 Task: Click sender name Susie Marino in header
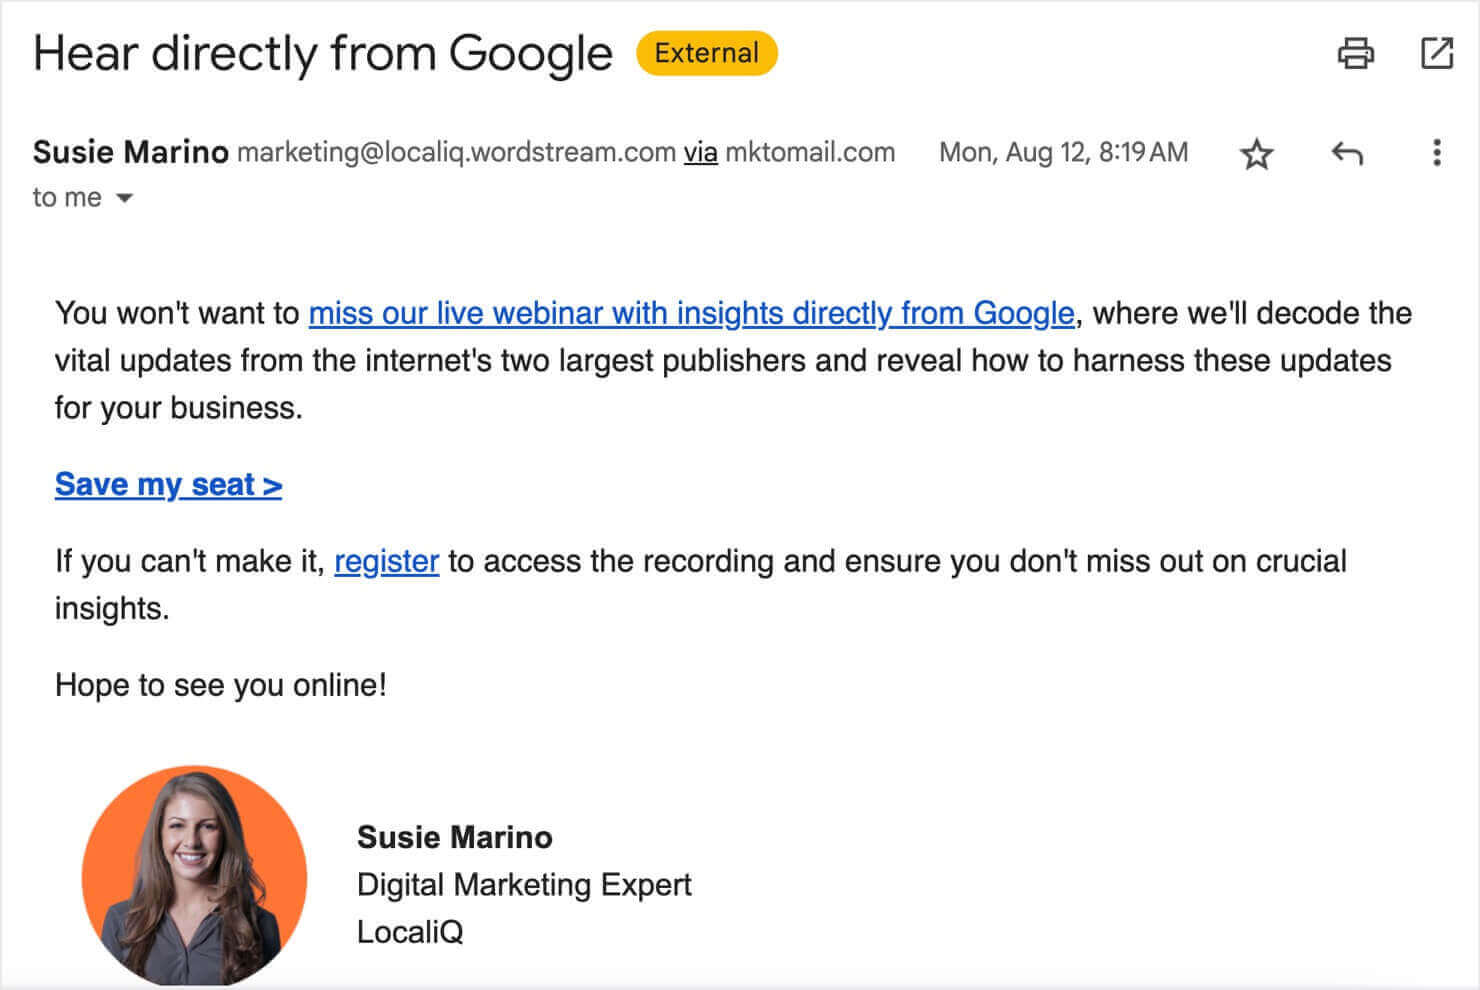[x=131, y=152]
